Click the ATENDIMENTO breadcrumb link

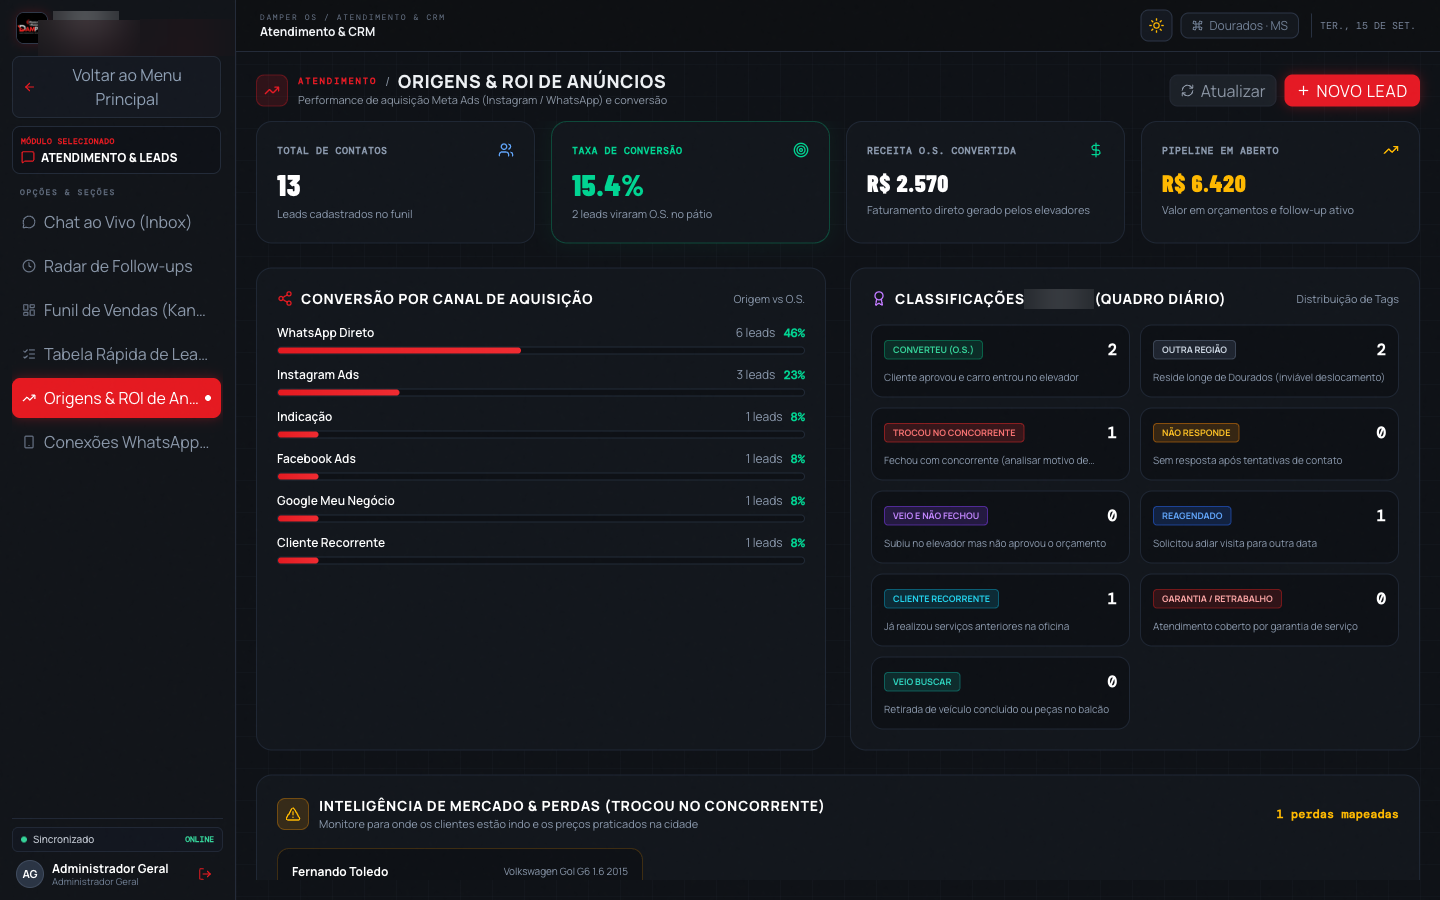(337, 81)
